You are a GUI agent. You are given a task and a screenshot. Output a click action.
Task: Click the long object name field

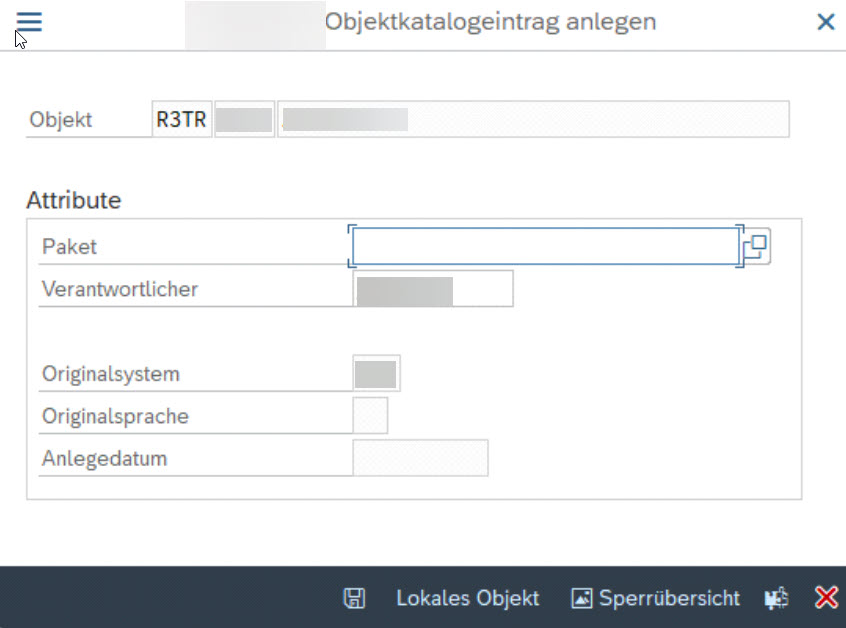(x=533, y=119)
